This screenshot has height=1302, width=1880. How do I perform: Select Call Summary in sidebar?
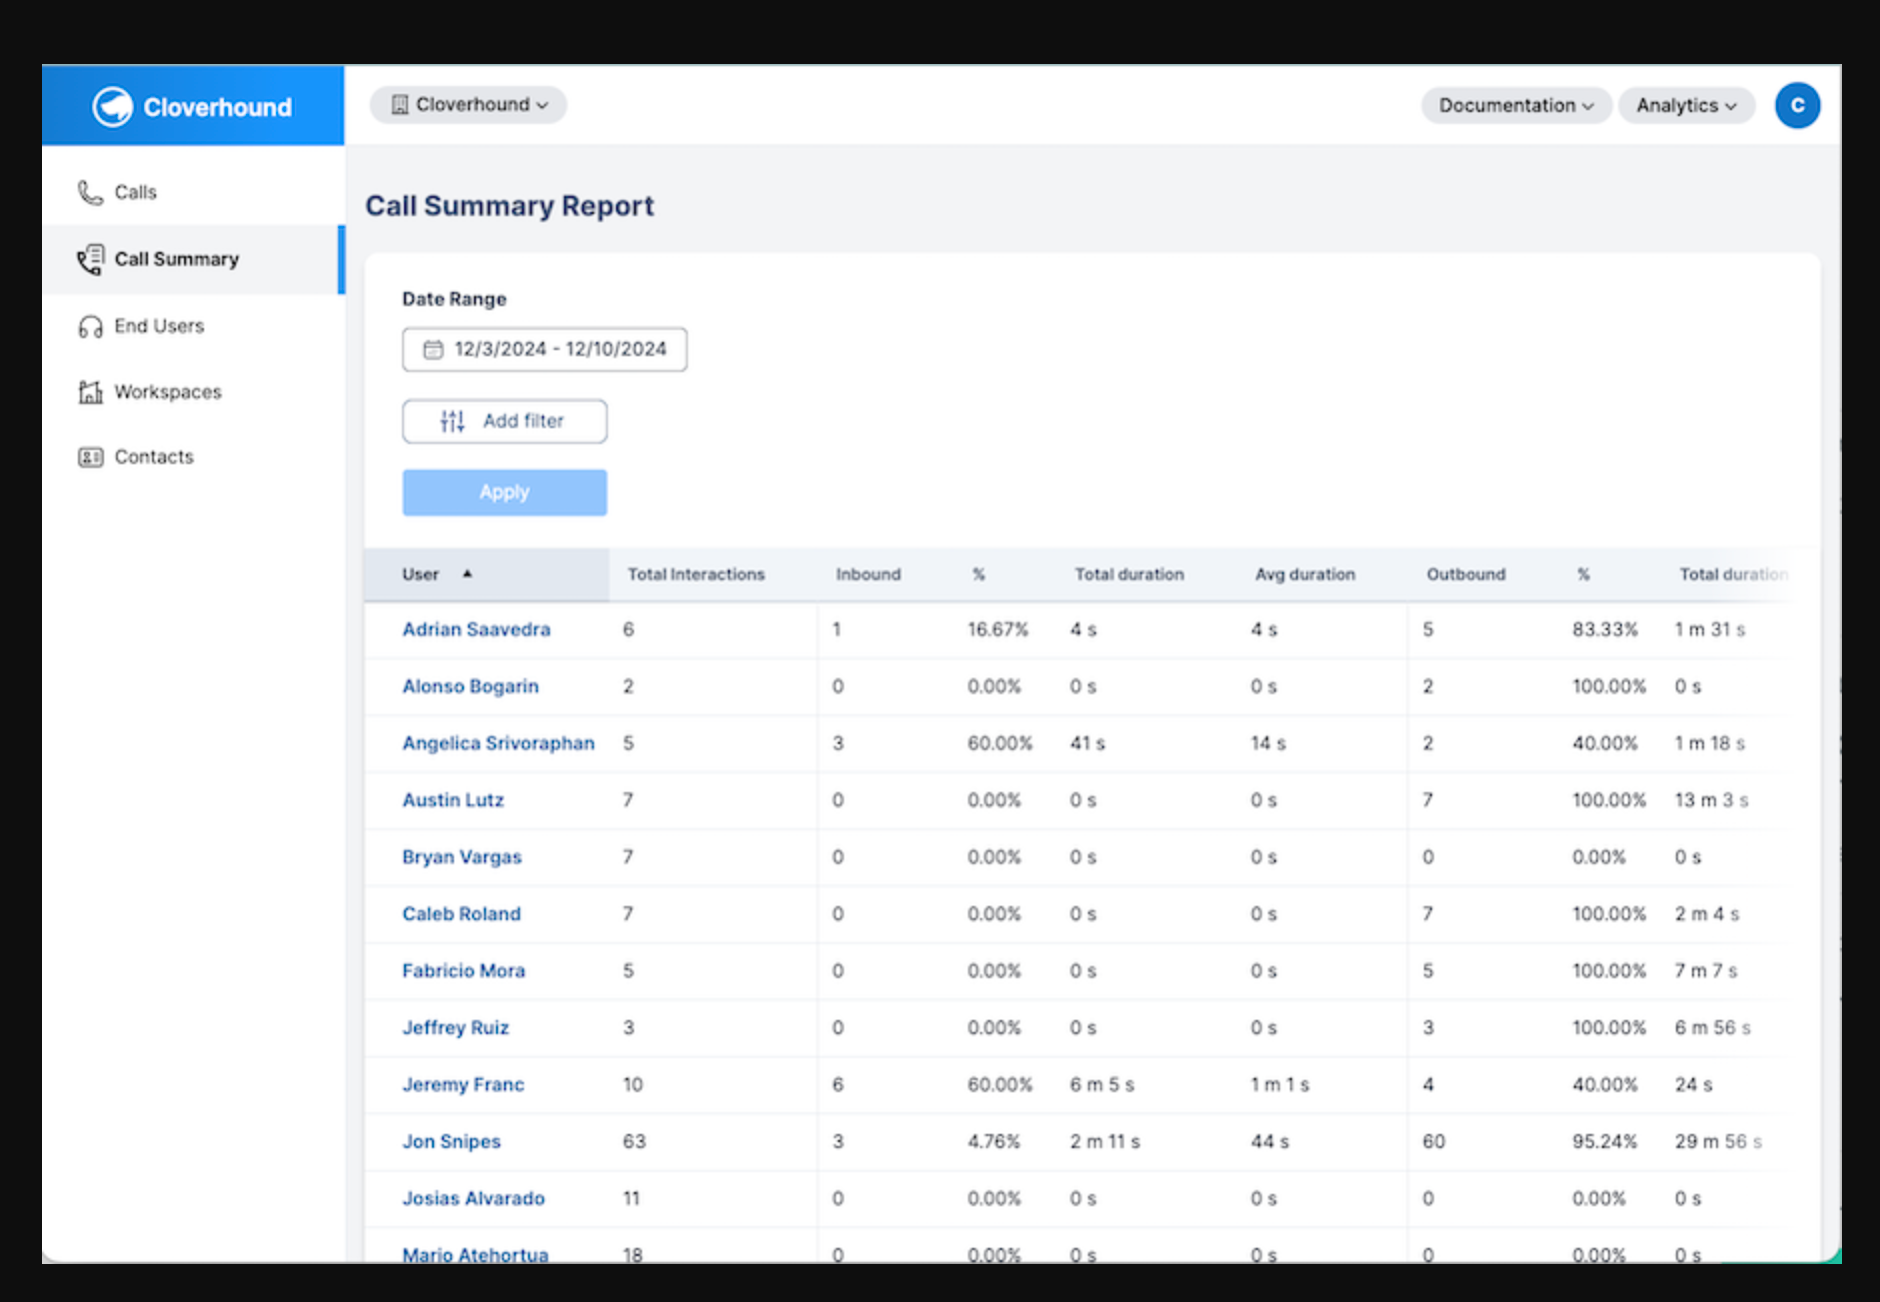tap(194, 259)
